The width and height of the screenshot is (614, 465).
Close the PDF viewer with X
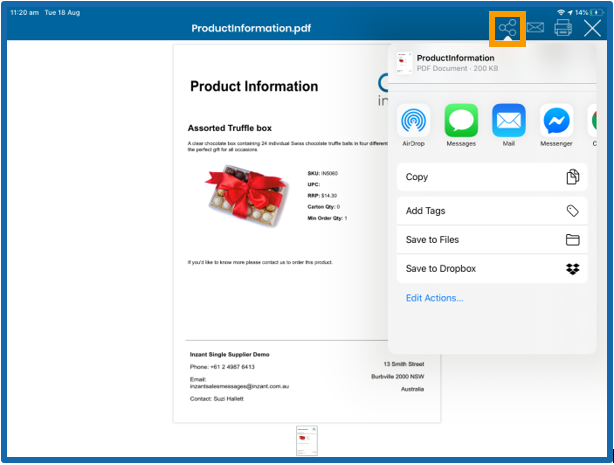coord(592,28)
